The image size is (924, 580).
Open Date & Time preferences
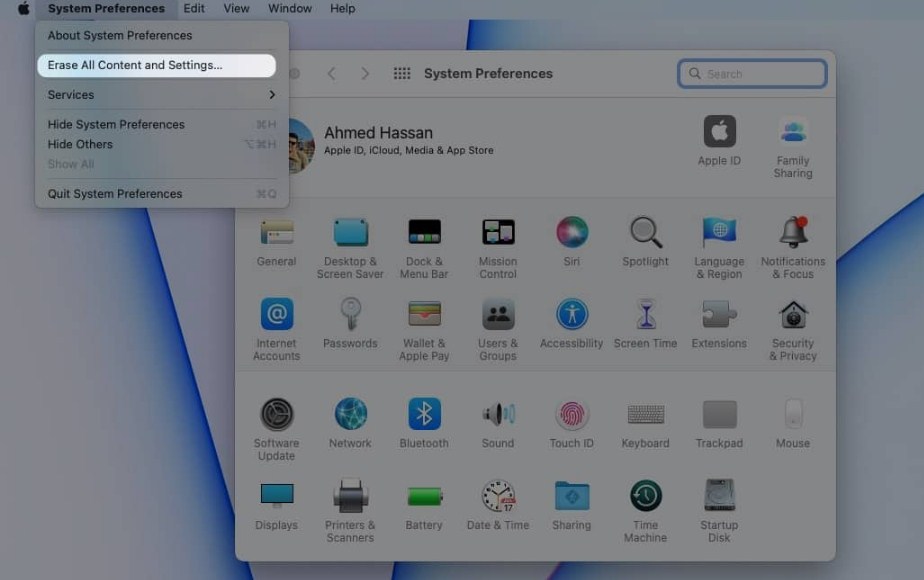[x=498, y=505]
